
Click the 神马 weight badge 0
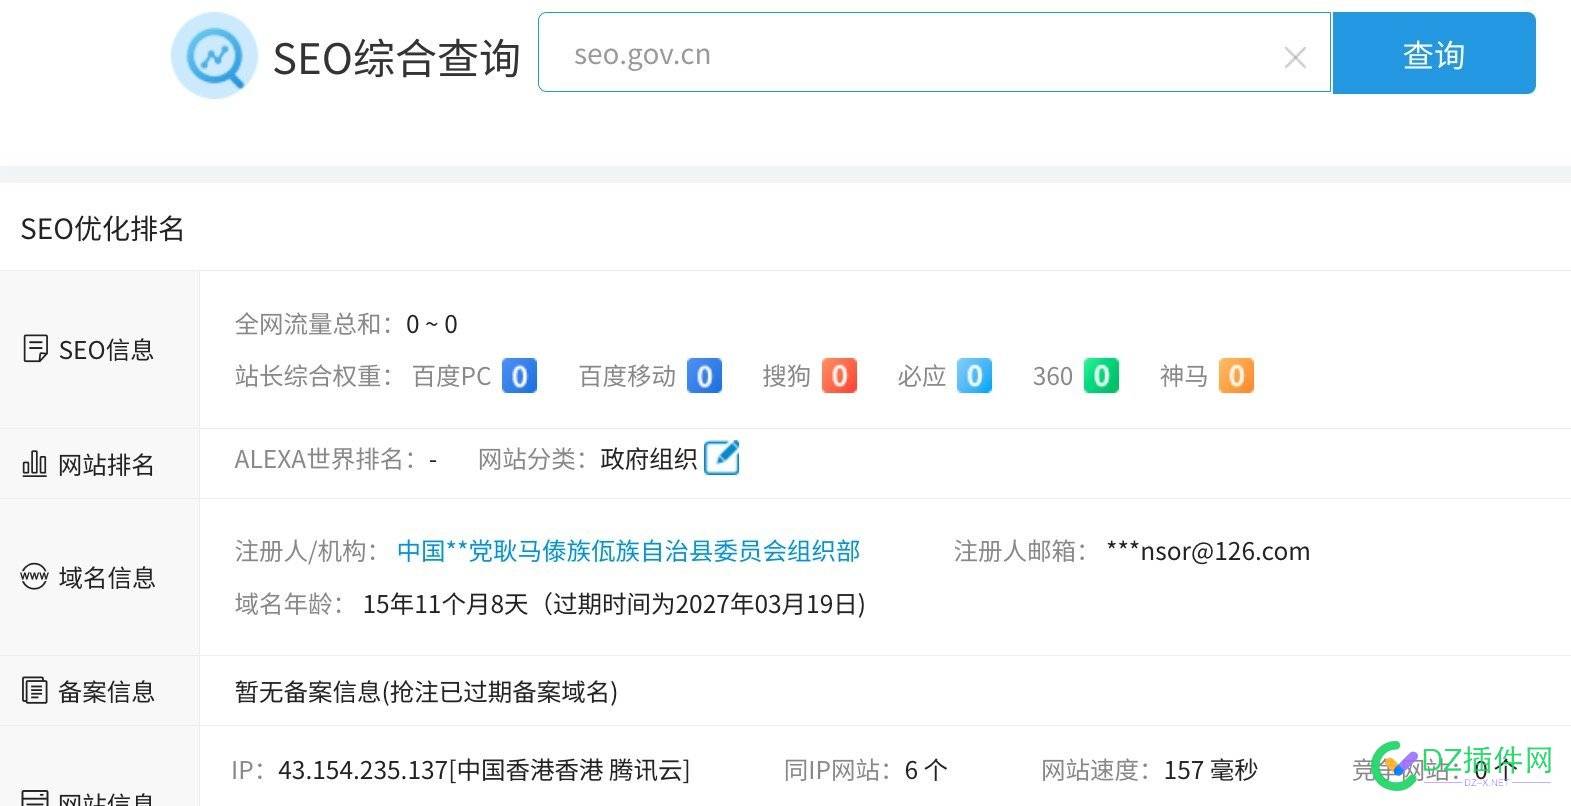tap(1236, 376)
